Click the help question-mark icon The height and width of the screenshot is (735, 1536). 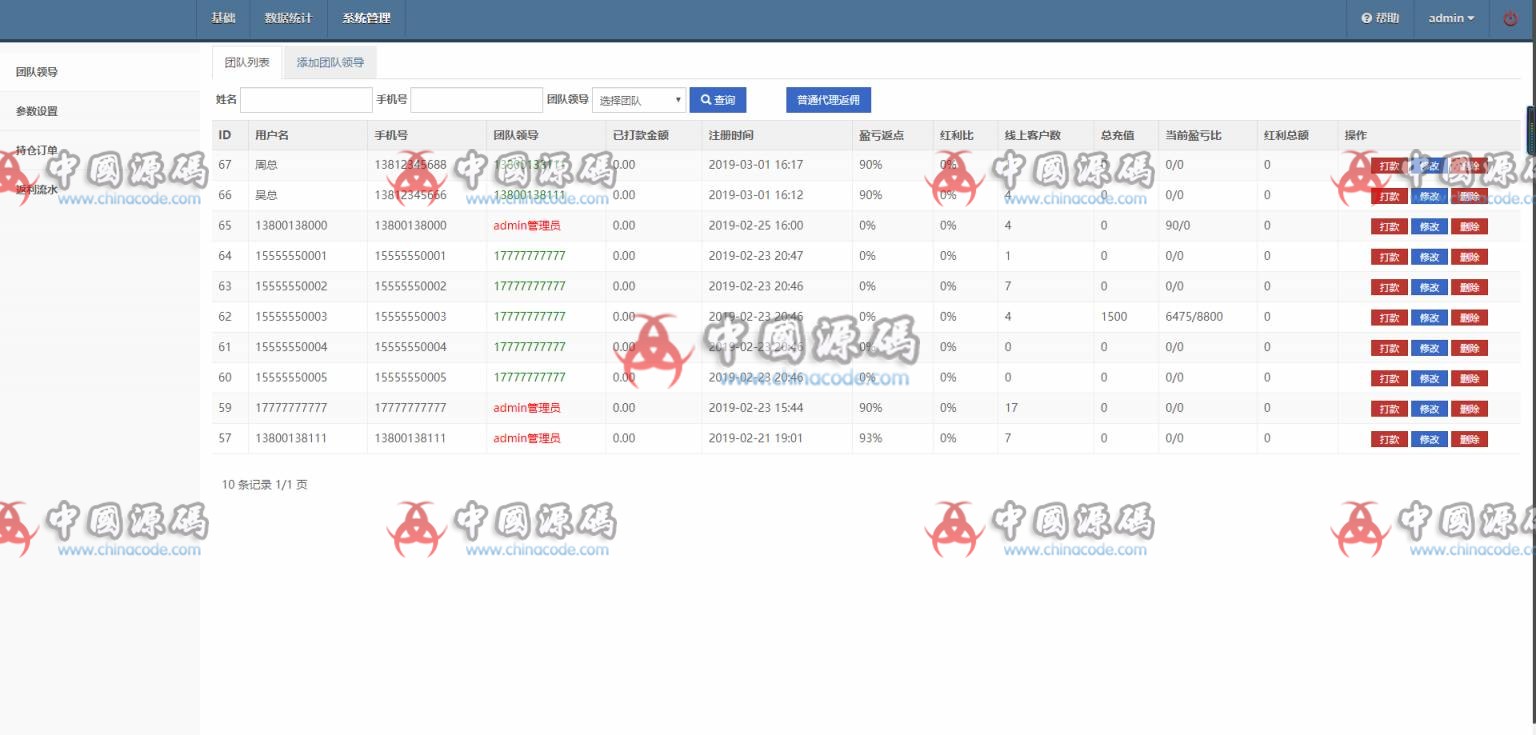pyautogui.click(x=1366, y=18)
